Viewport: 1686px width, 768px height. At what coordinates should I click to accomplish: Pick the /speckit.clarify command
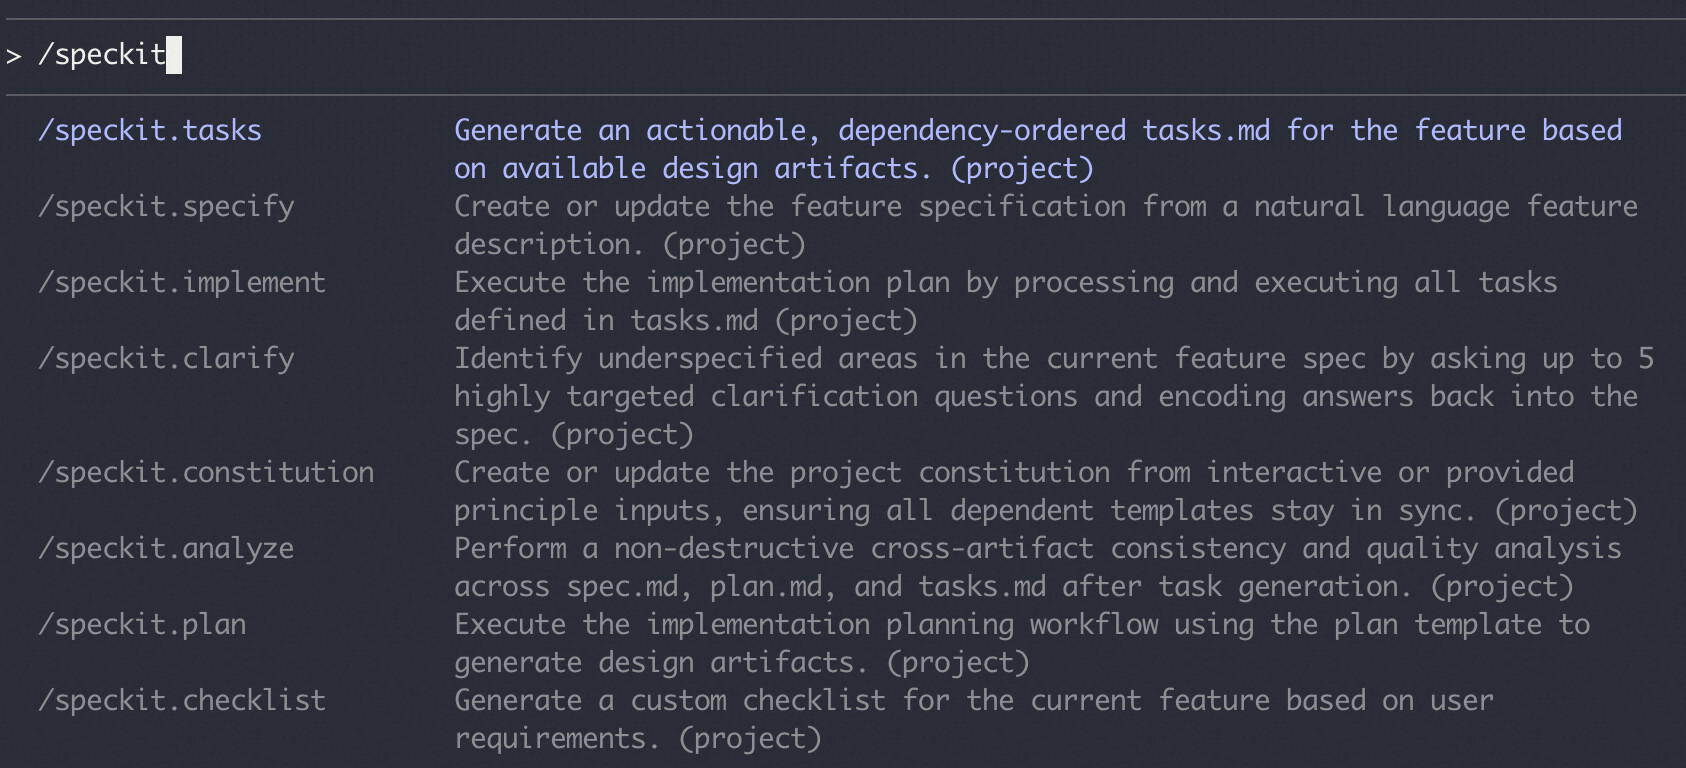point(166,359)
